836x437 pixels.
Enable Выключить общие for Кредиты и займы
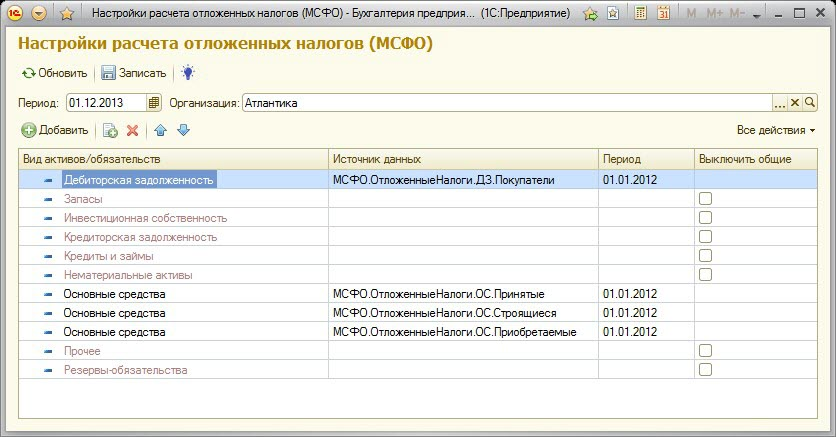point(705,256)
